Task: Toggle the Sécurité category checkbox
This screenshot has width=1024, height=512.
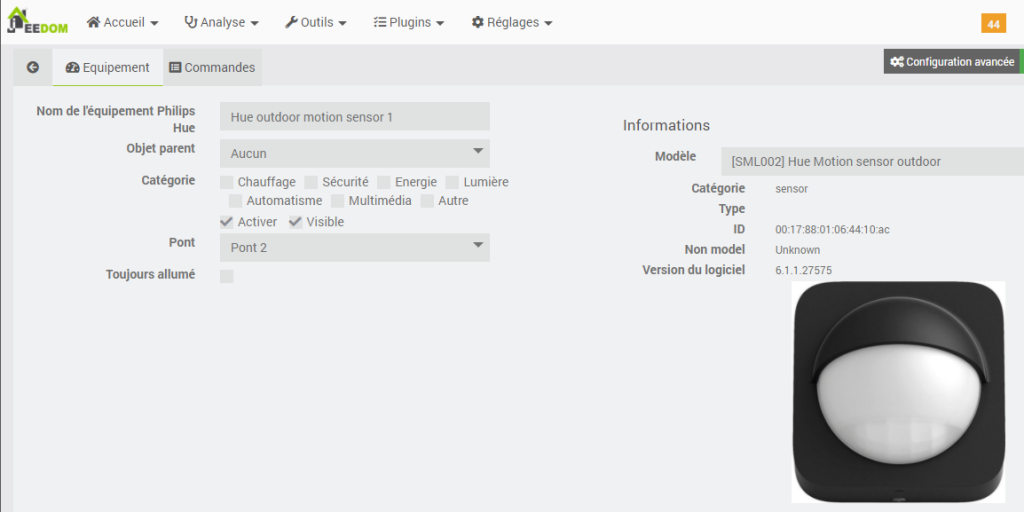Action: (x=311, y=182)
